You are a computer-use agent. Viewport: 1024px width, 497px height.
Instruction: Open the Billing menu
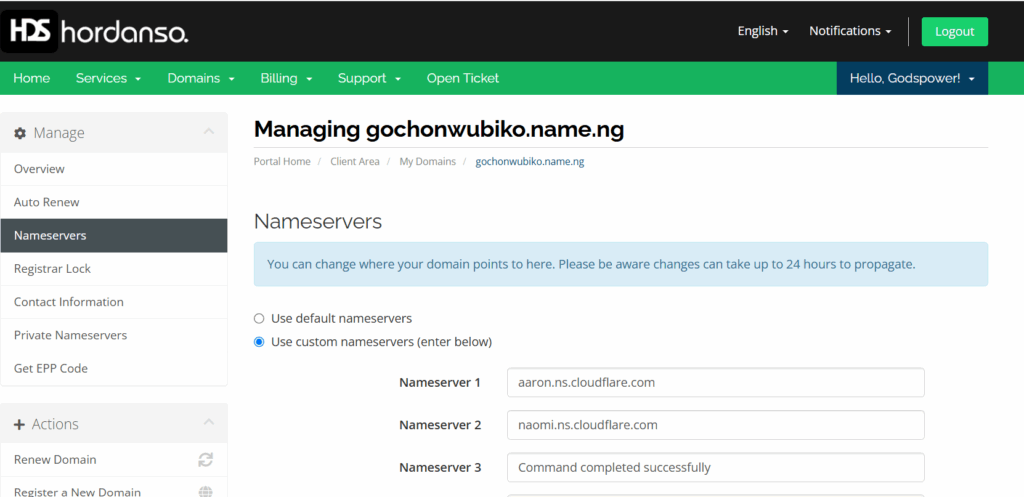point(286,78)
